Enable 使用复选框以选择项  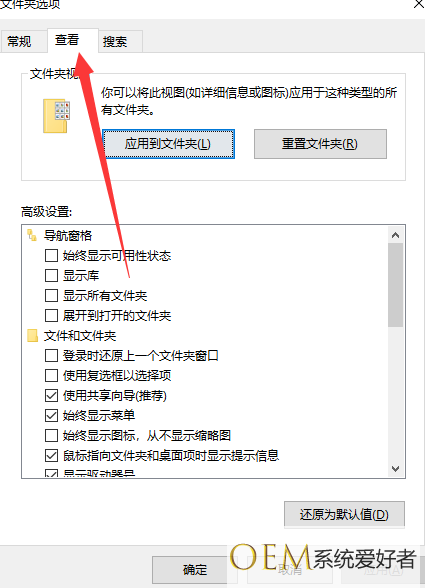[x=51, y=375]
